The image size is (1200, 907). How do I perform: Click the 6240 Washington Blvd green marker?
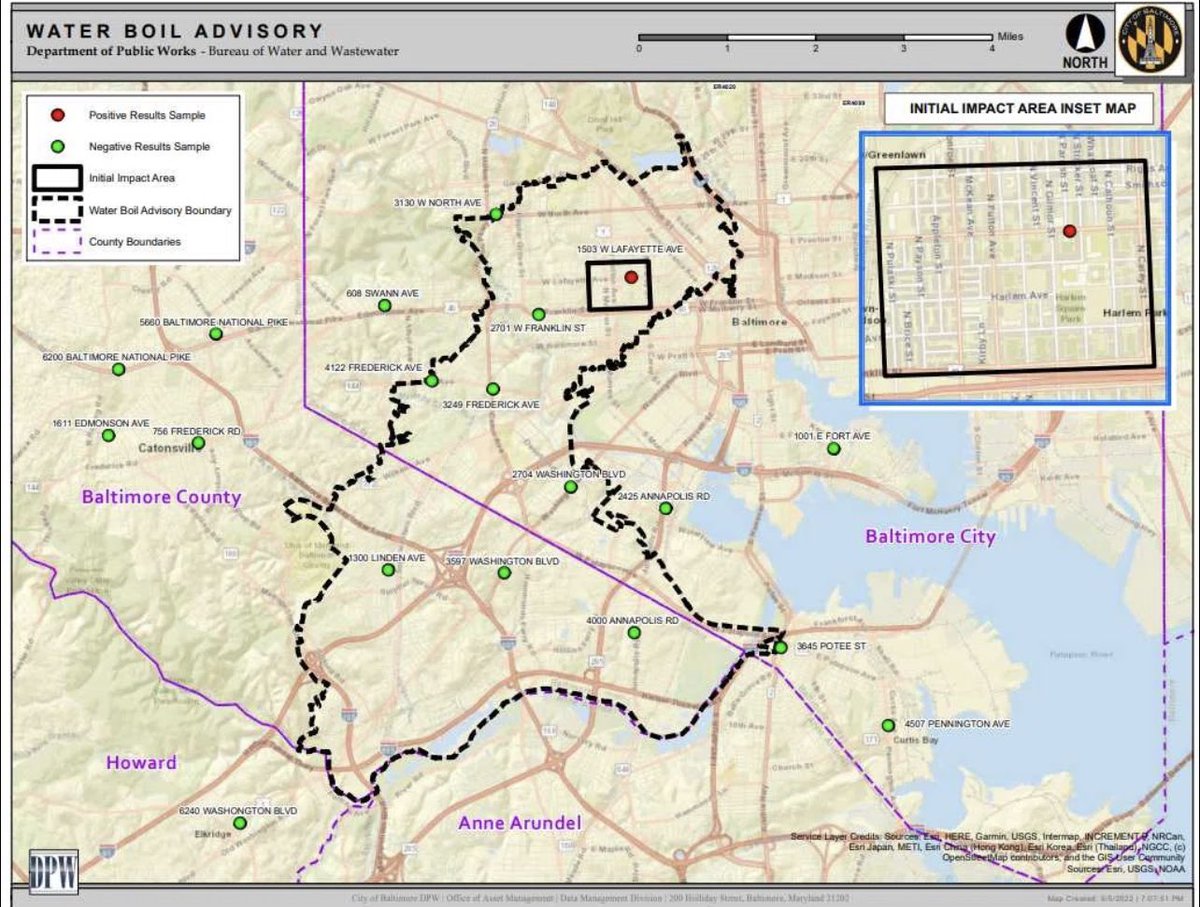click(x=240, y=823)
